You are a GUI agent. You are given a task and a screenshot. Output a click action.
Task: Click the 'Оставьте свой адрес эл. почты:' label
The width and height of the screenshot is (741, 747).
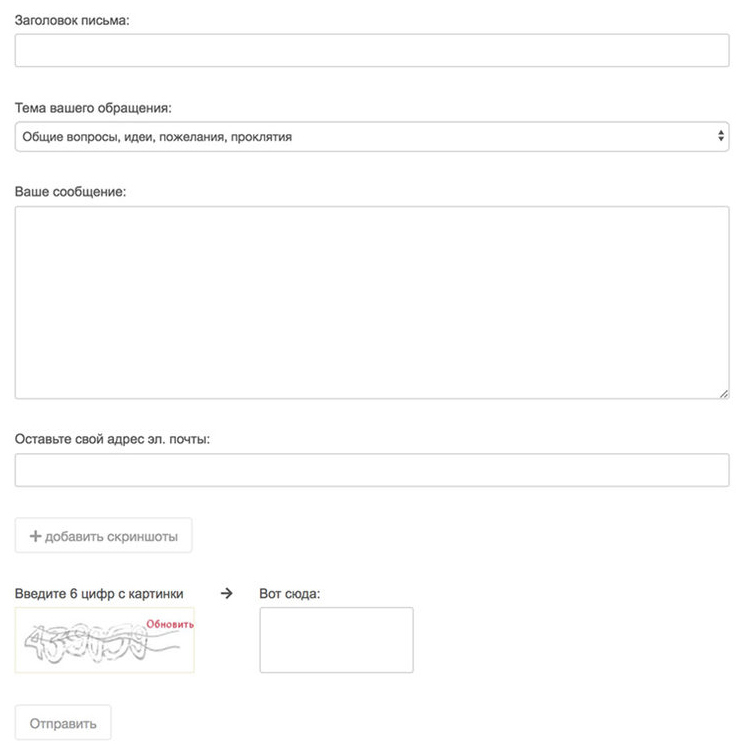[x=112, y=439]
